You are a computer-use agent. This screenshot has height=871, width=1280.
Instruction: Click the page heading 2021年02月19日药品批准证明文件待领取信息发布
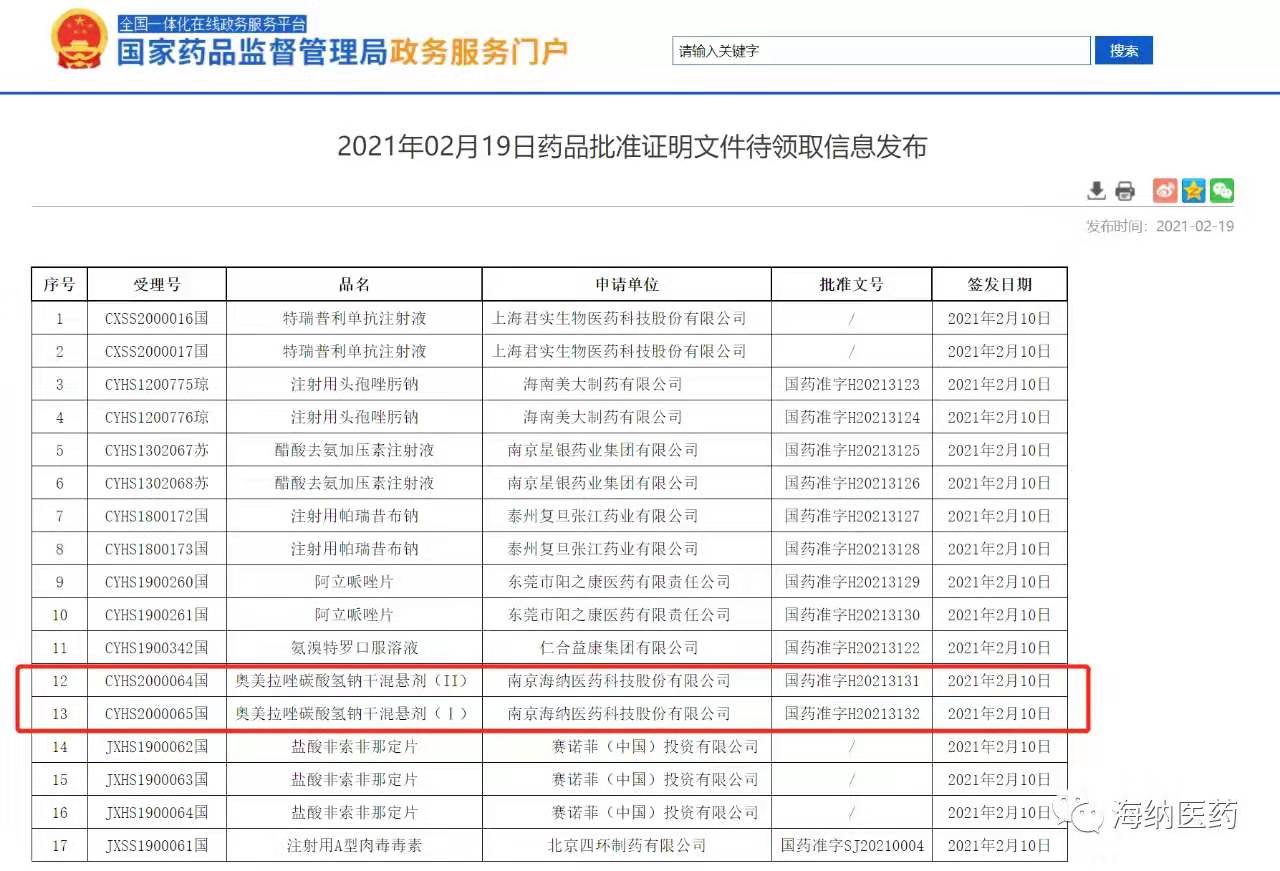tap(632, 147)
